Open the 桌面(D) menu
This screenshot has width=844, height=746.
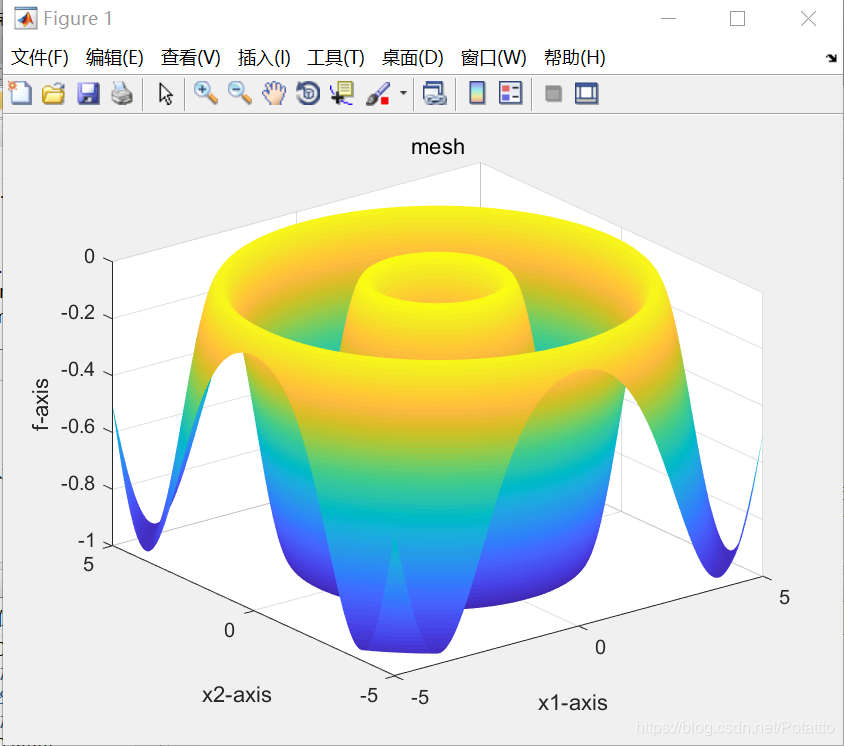[412, 58]
